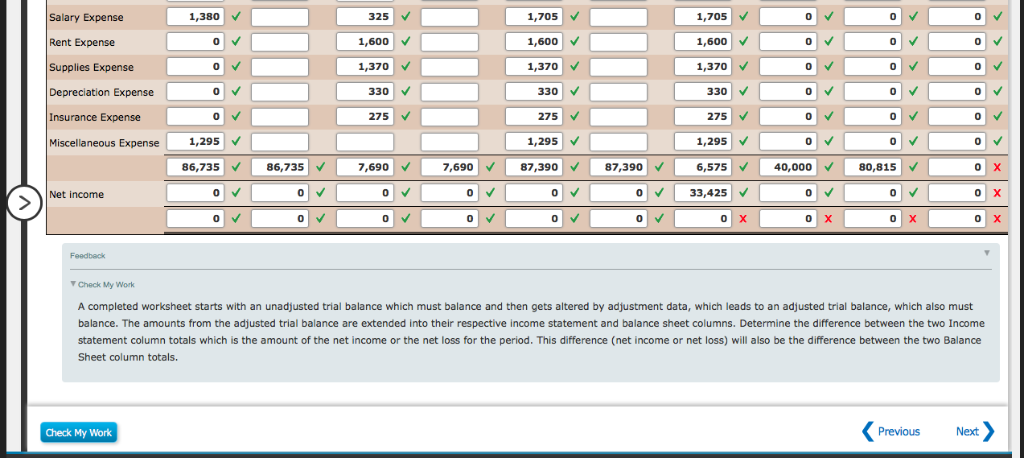Click the Feedback heading text
Screen dimensions: 1024x458
(x=88, y=255)
